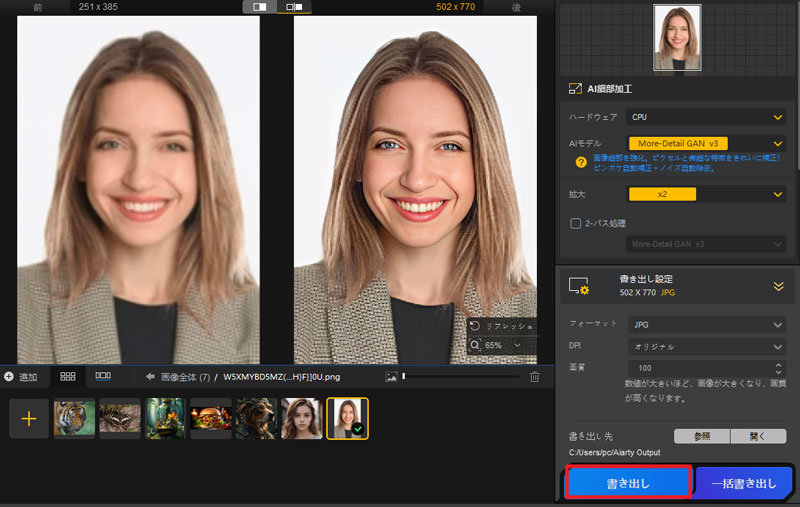
Task: Expand the 書き出し設定 section chevron
Action: pos(778,286)
